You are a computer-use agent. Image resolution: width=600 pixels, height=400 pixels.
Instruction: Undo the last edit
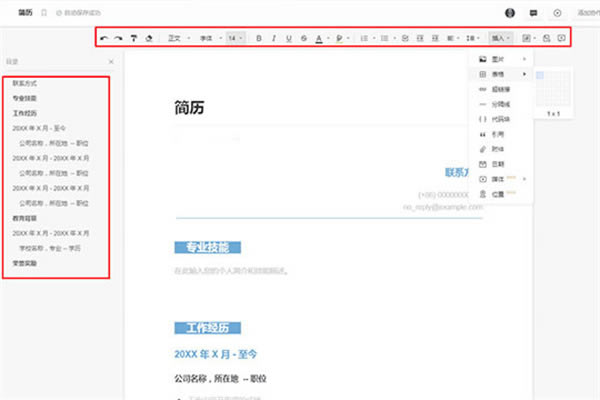[104, 38]
